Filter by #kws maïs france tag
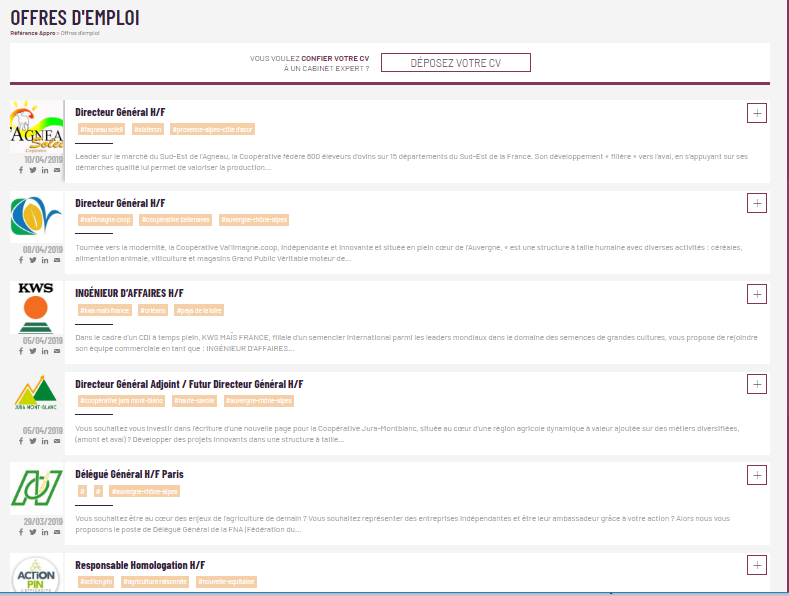Viewport: 789px width, 596px height. coord(104,311)
